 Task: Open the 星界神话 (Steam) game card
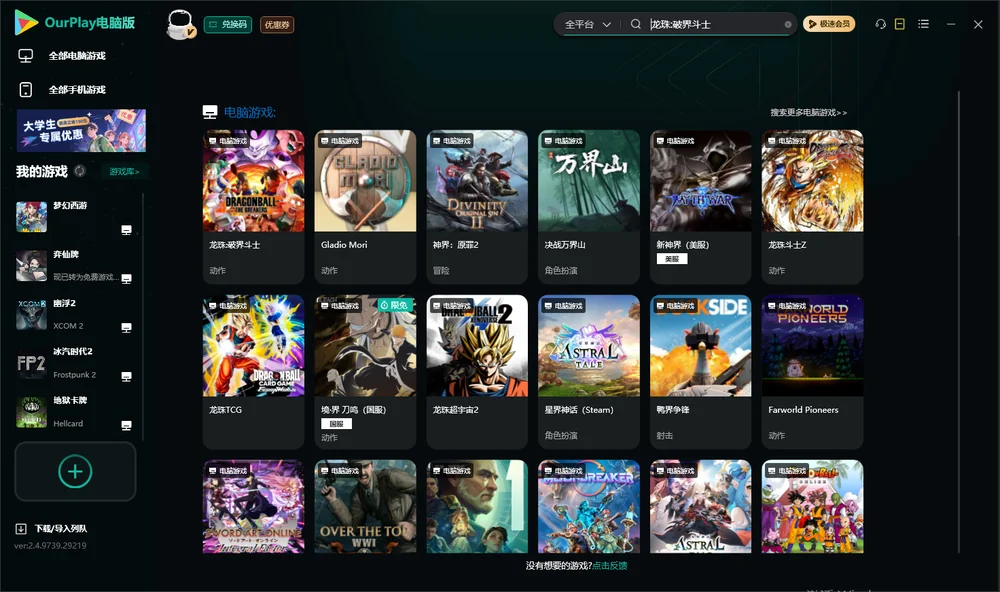tap(589, 372)
